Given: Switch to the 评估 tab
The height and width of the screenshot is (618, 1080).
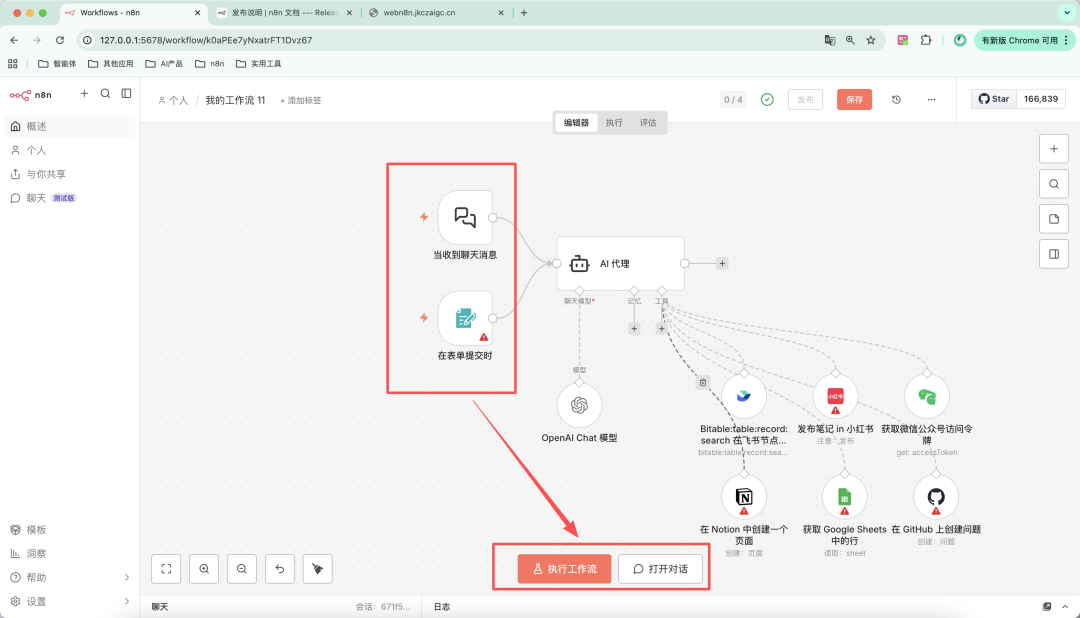Looking at the screenshot, I should click(x=648, y=122).
